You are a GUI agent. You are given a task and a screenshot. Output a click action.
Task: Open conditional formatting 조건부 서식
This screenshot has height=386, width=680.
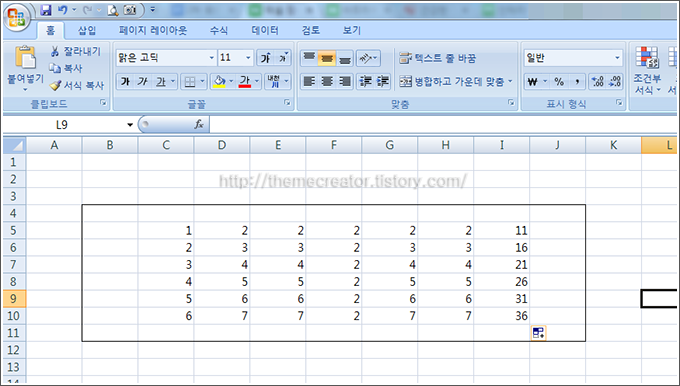coord(647,70)
